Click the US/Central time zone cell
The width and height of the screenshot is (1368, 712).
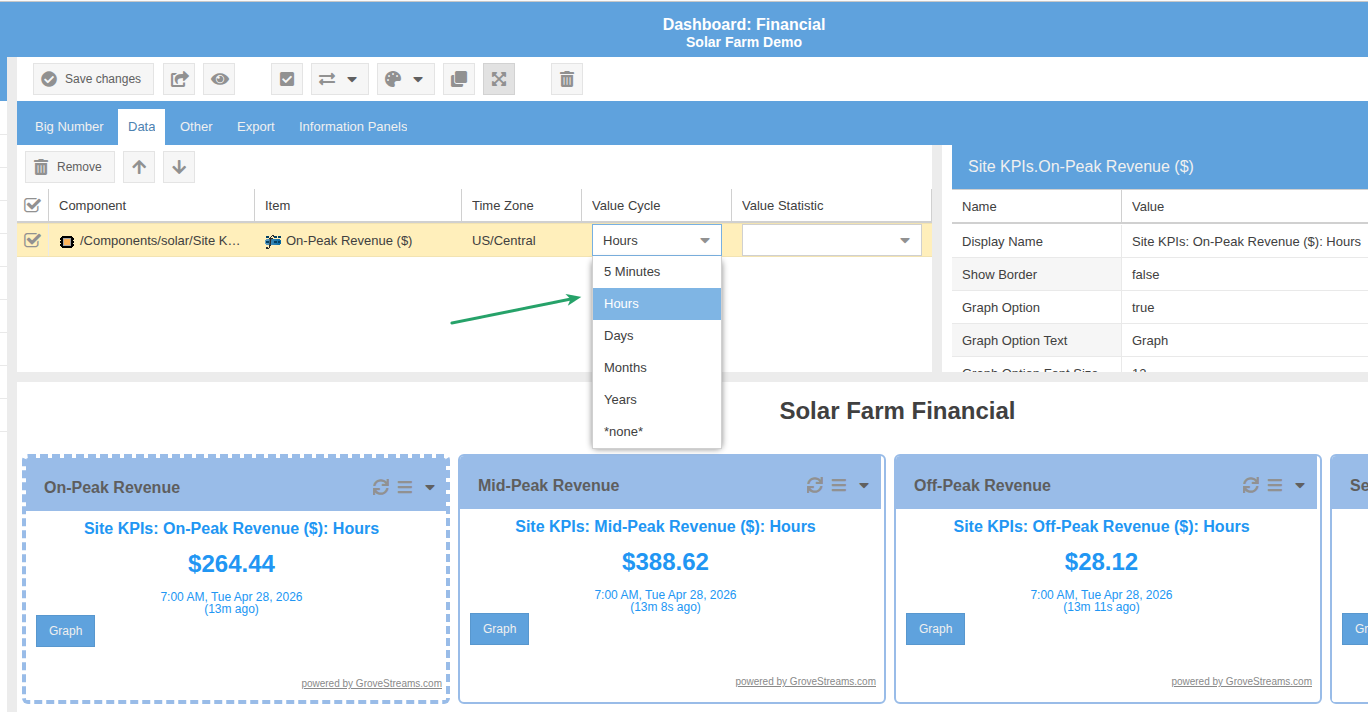pyautogui.click(x=521, y=241)
